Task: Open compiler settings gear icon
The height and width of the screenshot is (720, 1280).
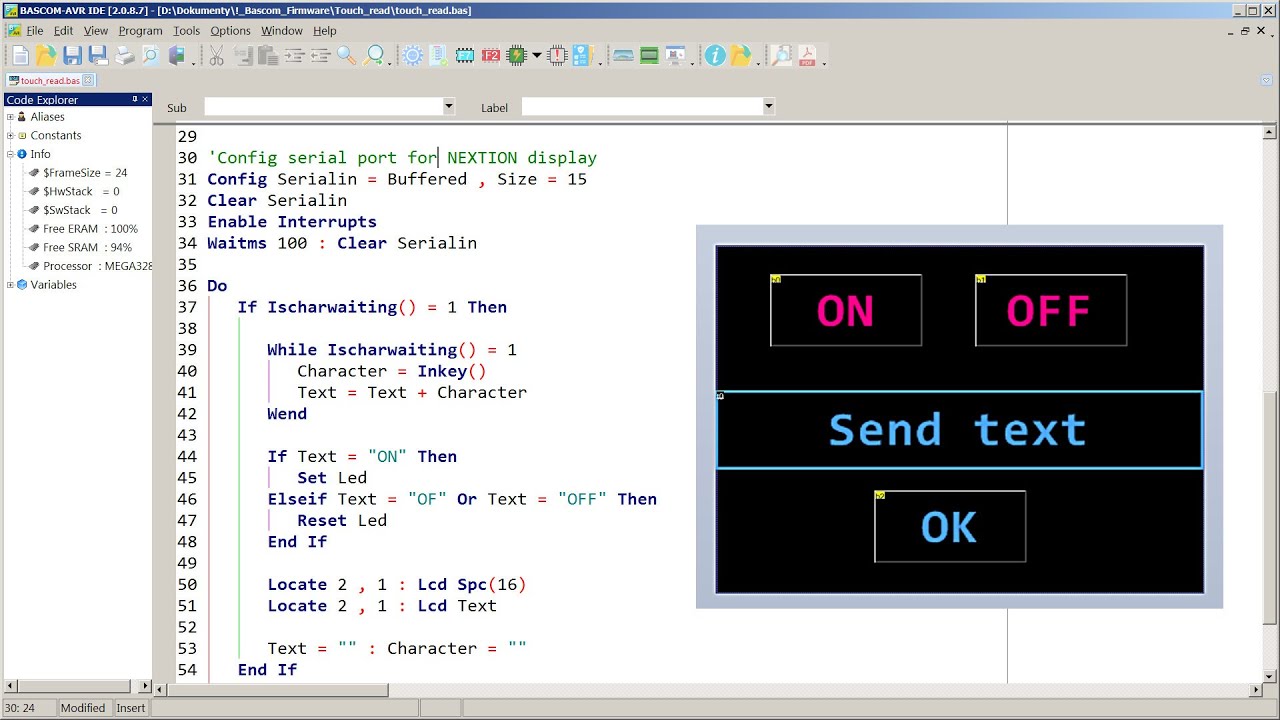Action: pos(412,56)
